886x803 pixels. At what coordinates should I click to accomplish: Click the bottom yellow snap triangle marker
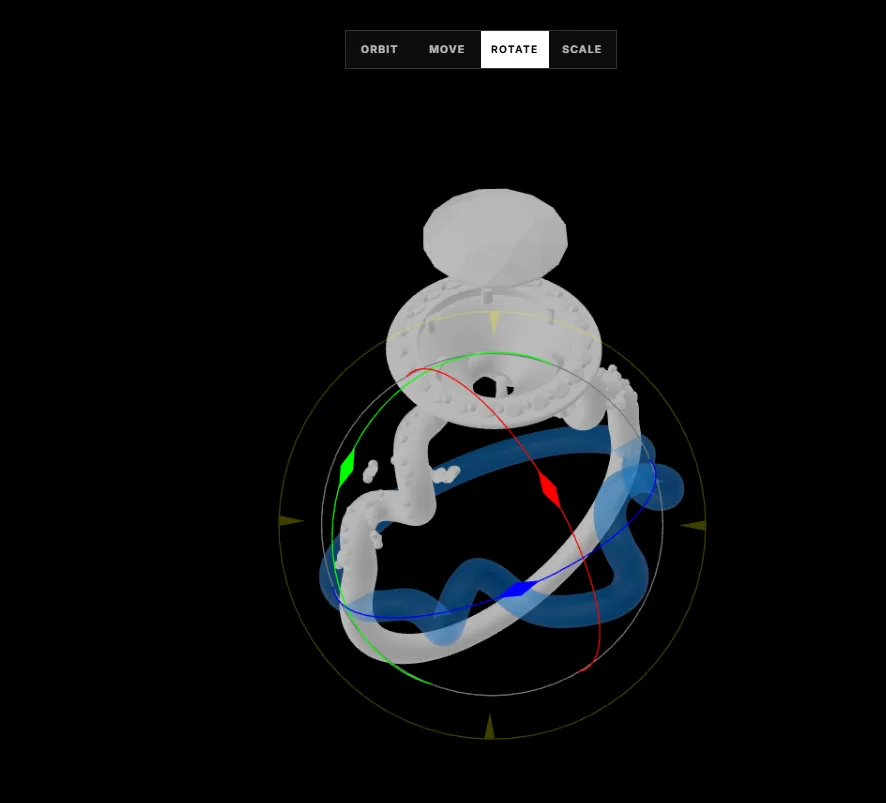491,724
